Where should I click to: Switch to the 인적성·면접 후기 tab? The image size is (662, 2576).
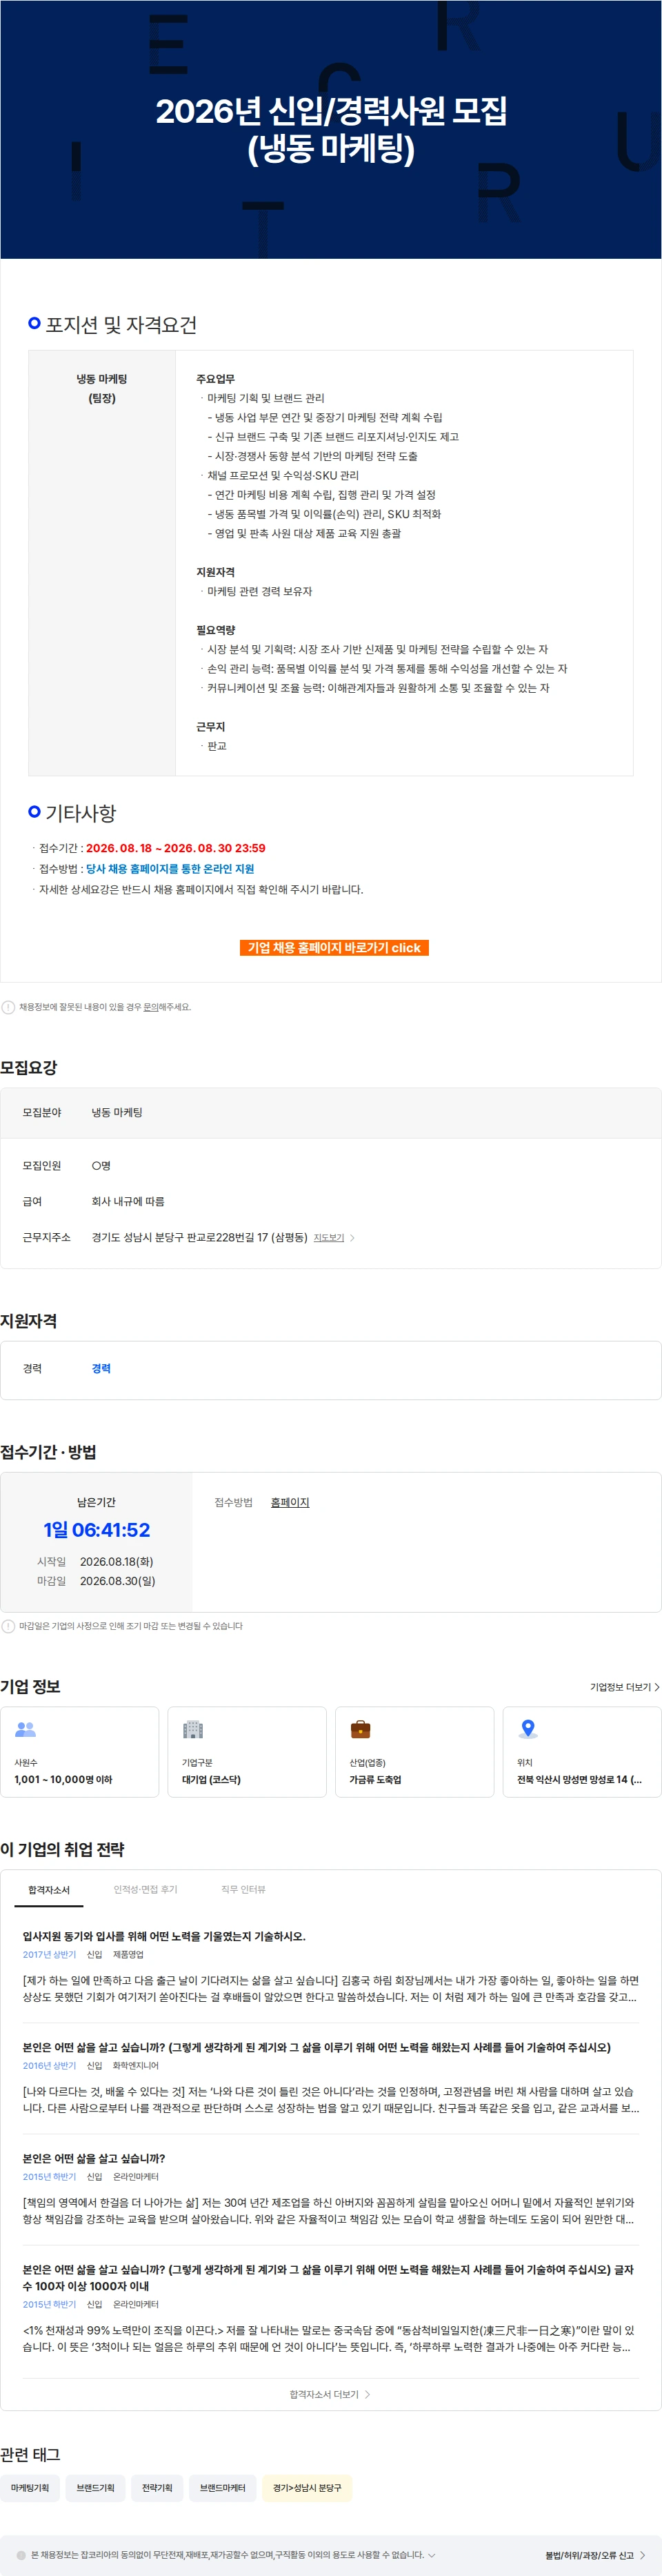[x=145, y=1889]
